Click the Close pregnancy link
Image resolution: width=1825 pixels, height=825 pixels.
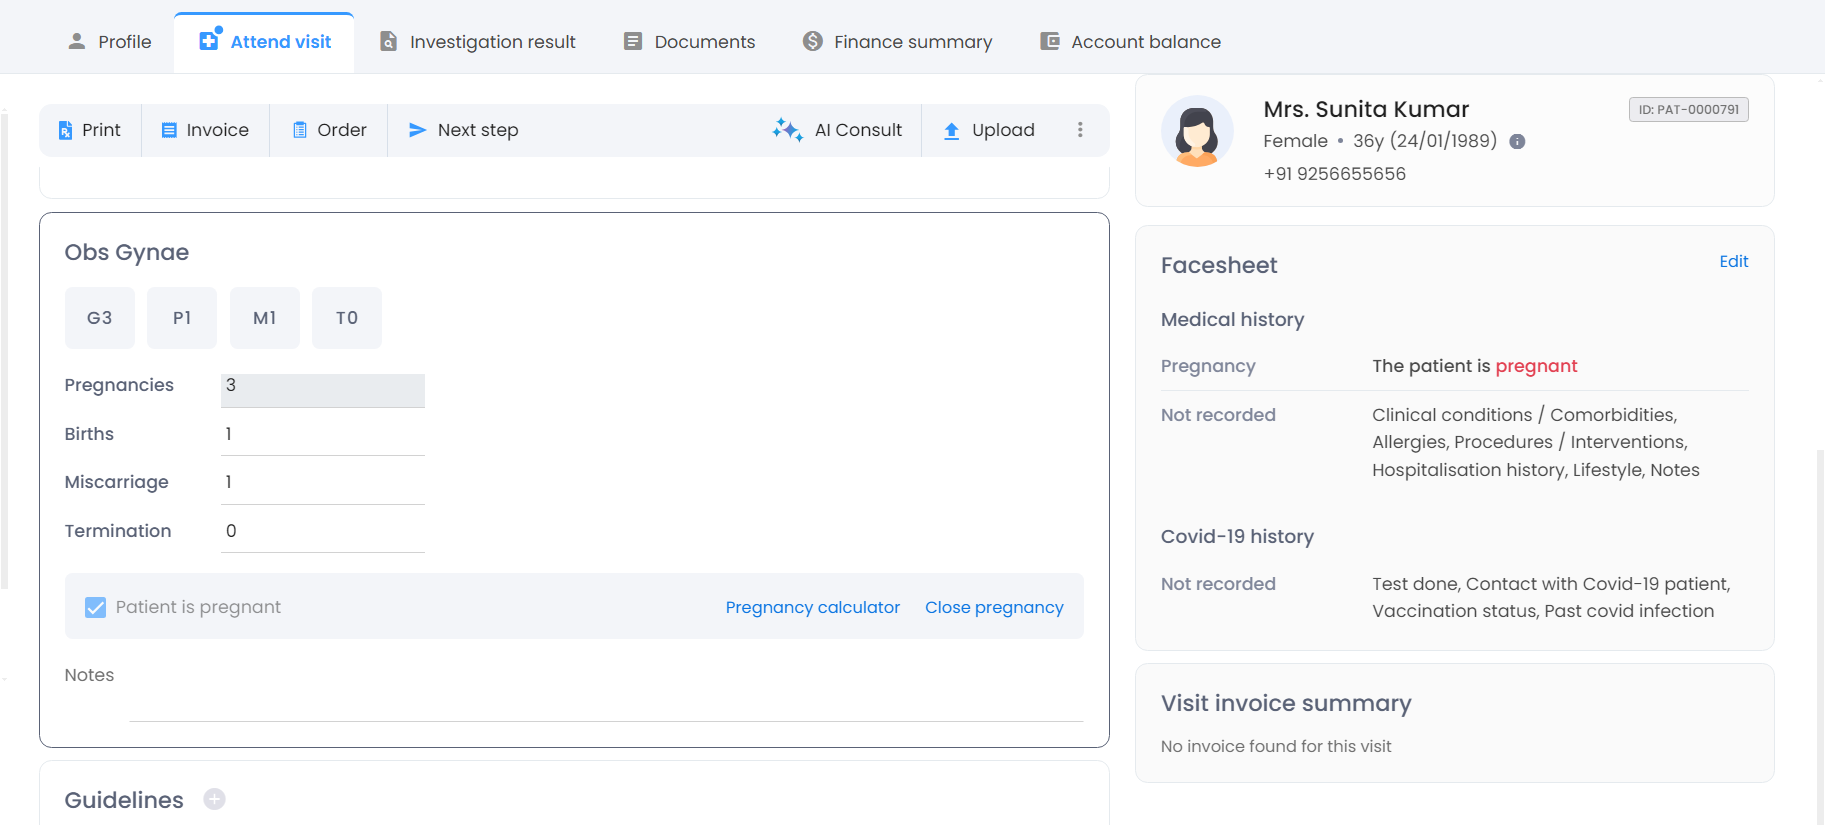(x=993, y=607)
